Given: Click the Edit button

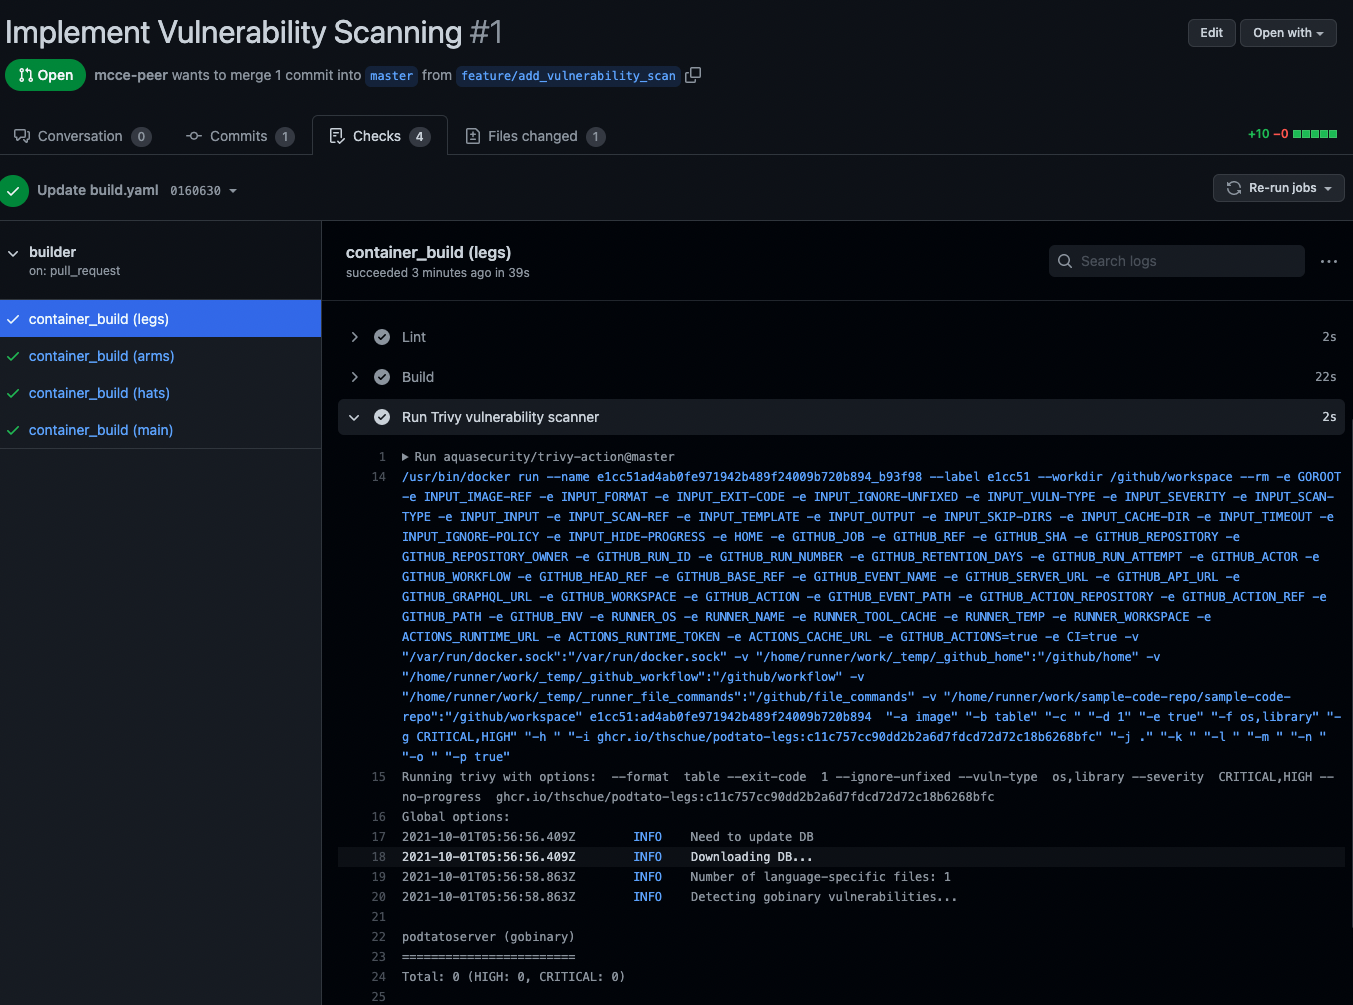Looking at the screenshot, I should click(1211, 32).
